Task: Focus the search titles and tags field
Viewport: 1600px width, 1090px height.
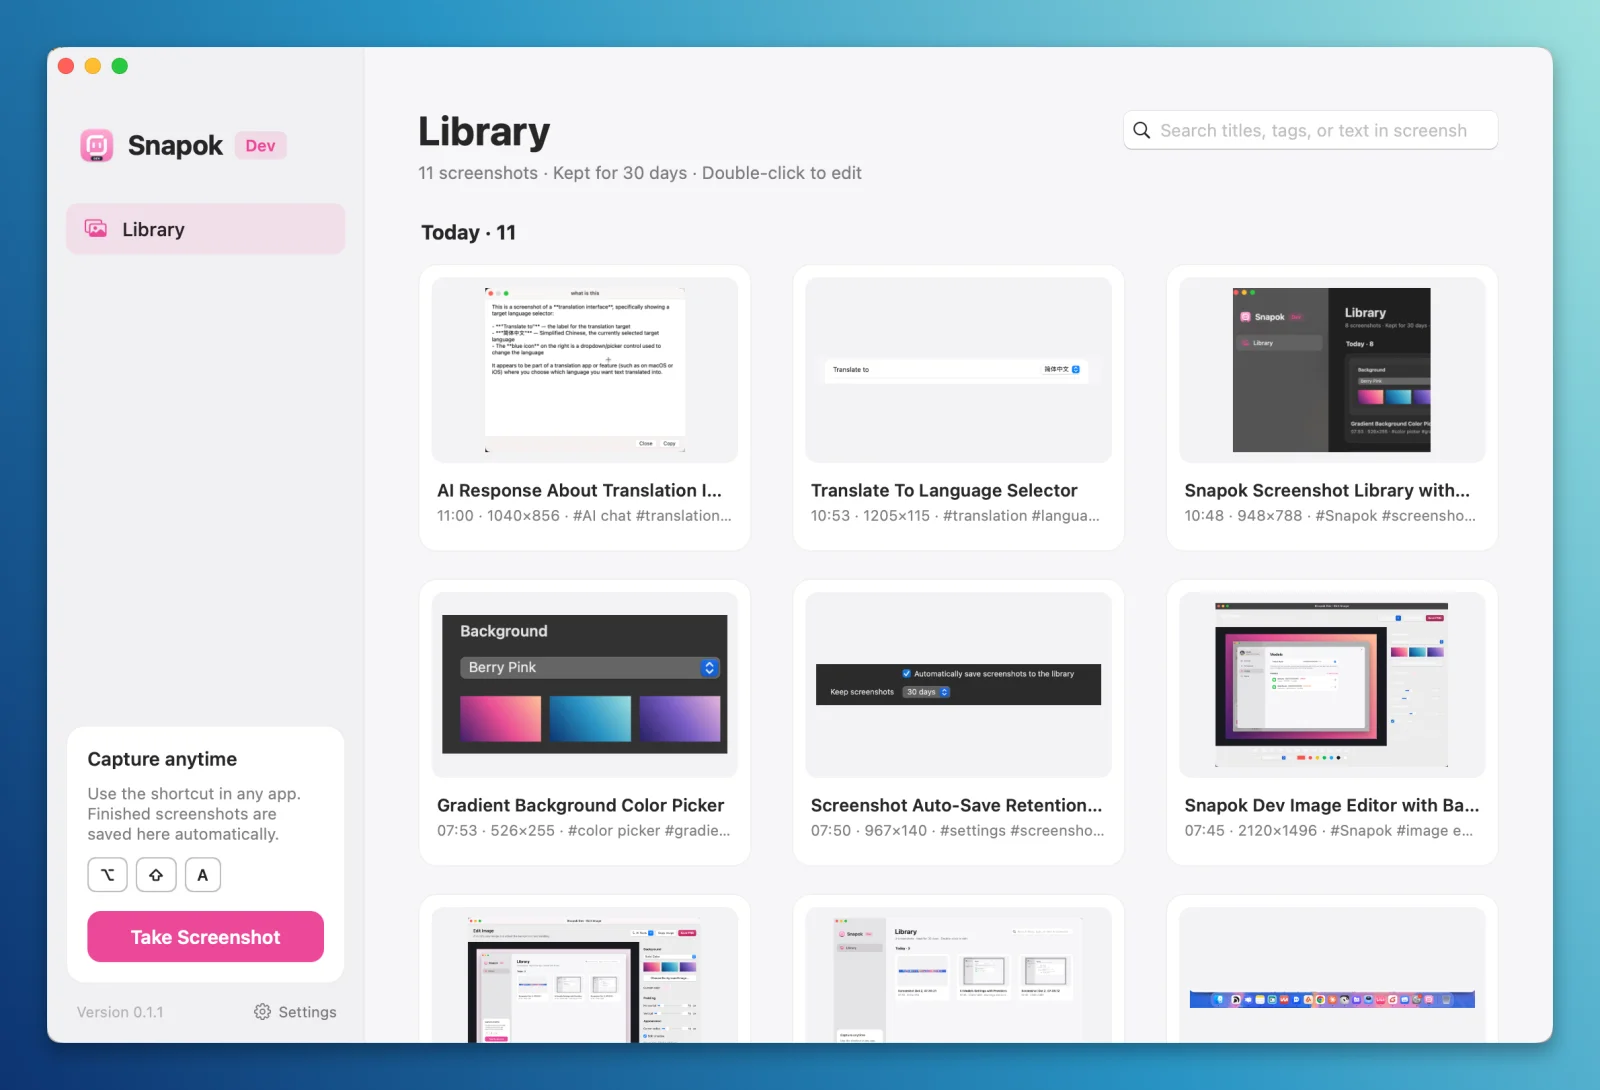Action: 1311,130
